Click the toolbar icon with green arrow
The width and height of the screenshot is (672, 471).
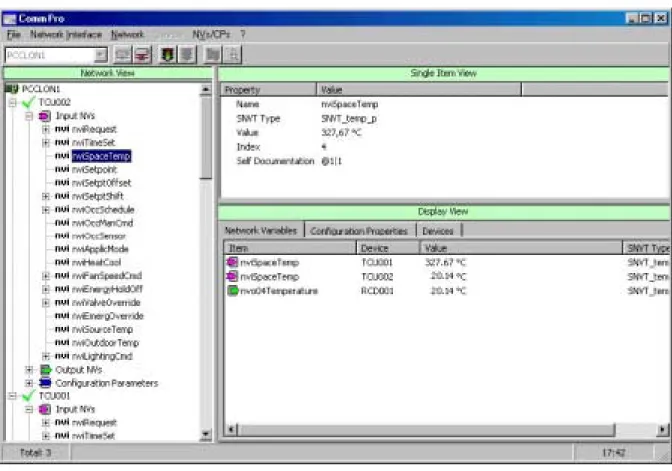tap(167, 55)
